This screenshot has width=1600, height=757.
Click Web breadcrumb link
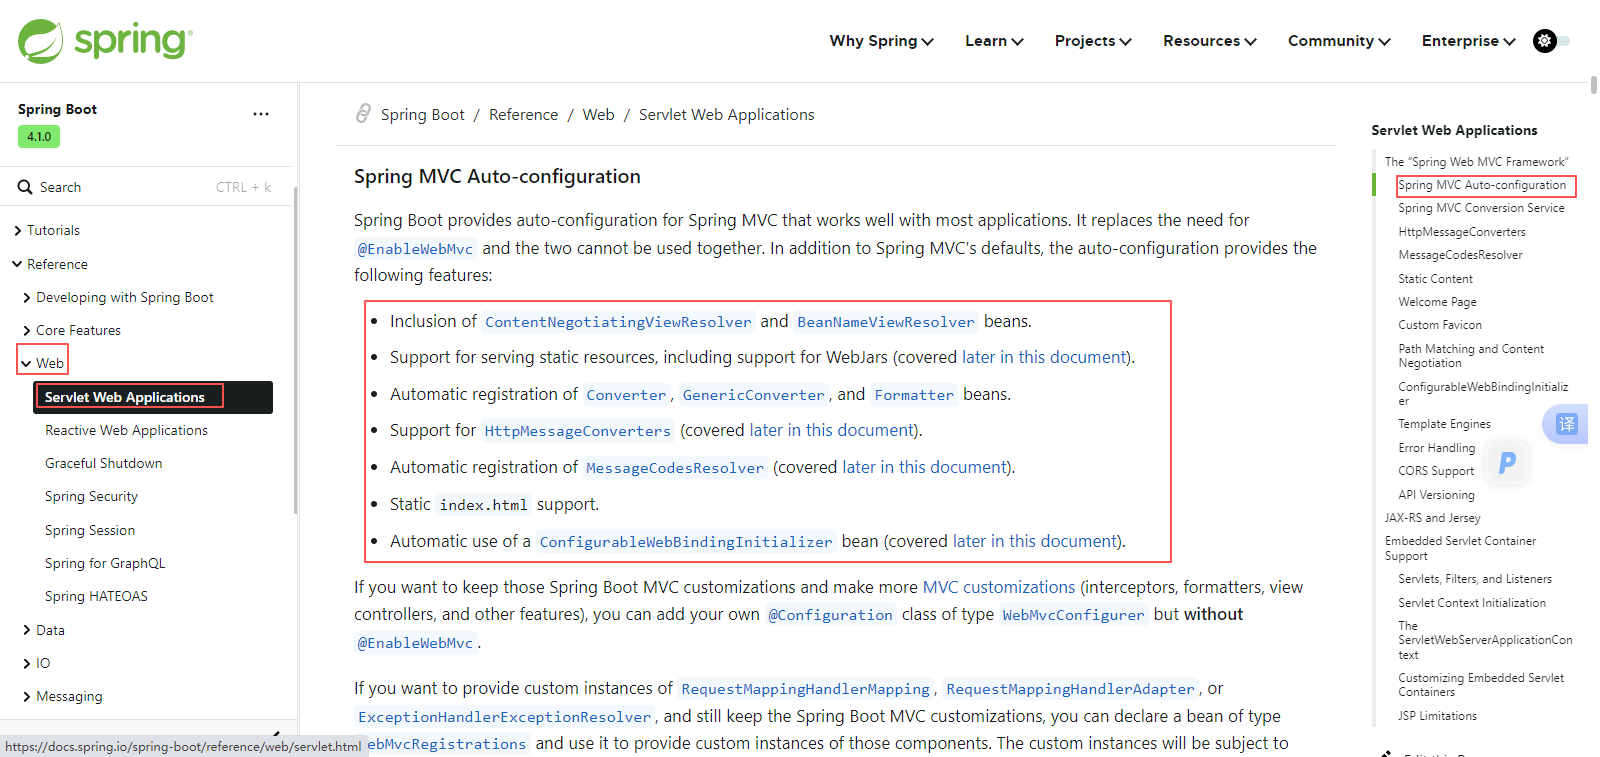click(598, 115)
